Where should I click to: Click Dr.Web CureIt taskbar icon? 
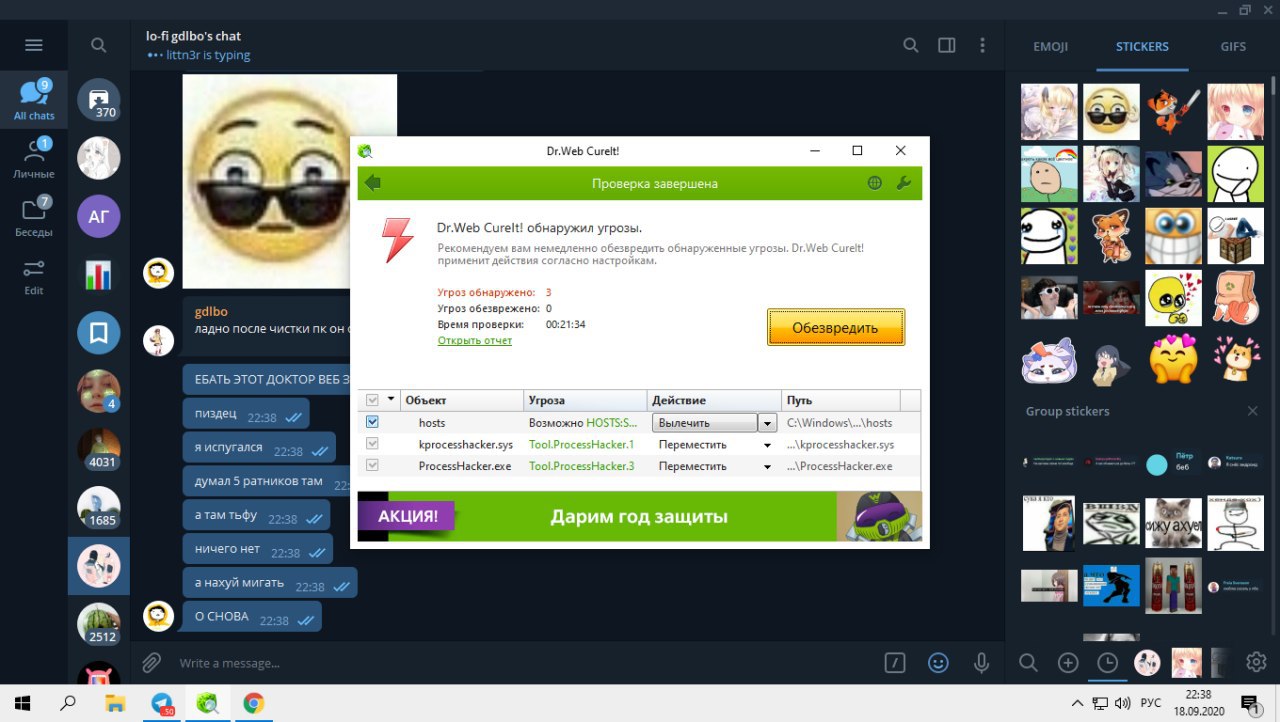point(207,703)
